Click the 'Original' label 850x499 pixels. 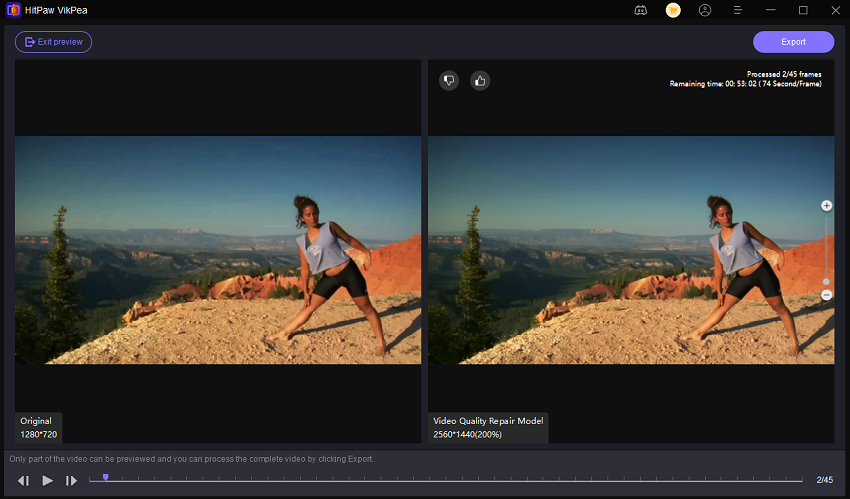point(36,421)
